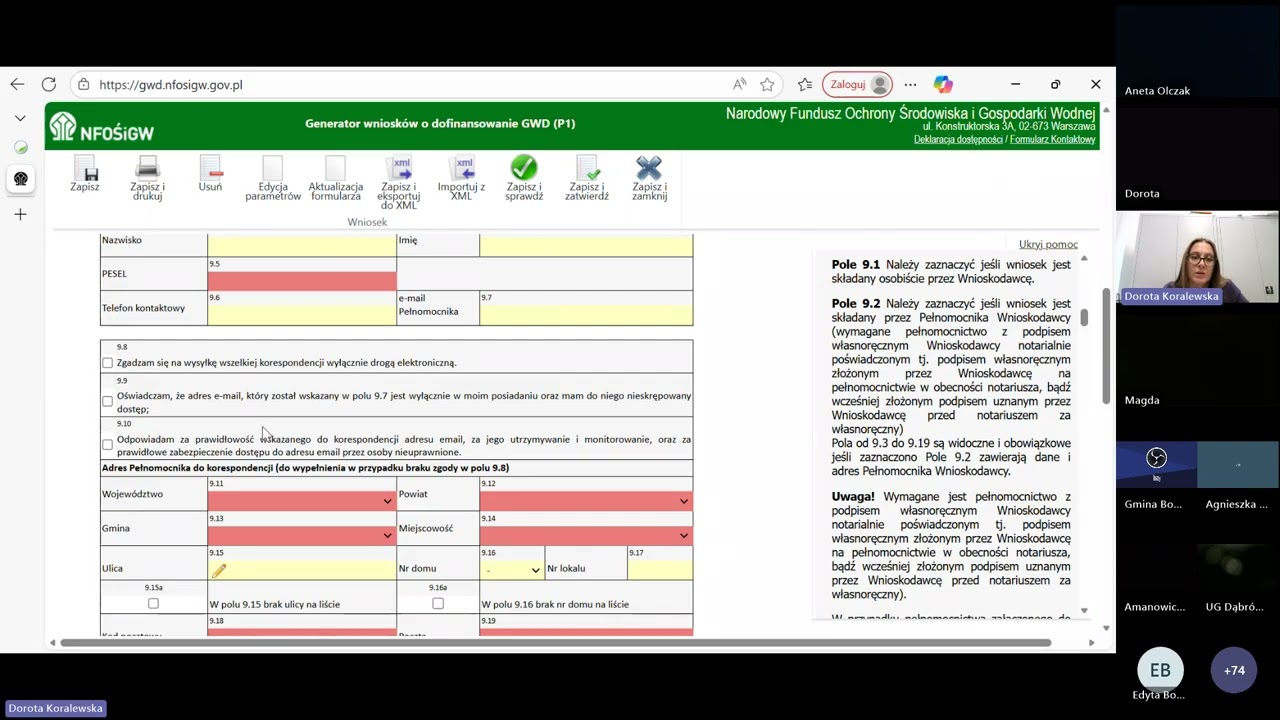Expand the Miejscowość dropdown 9.14
Viewport: 1280px width, 720px height.
point(684,535)
